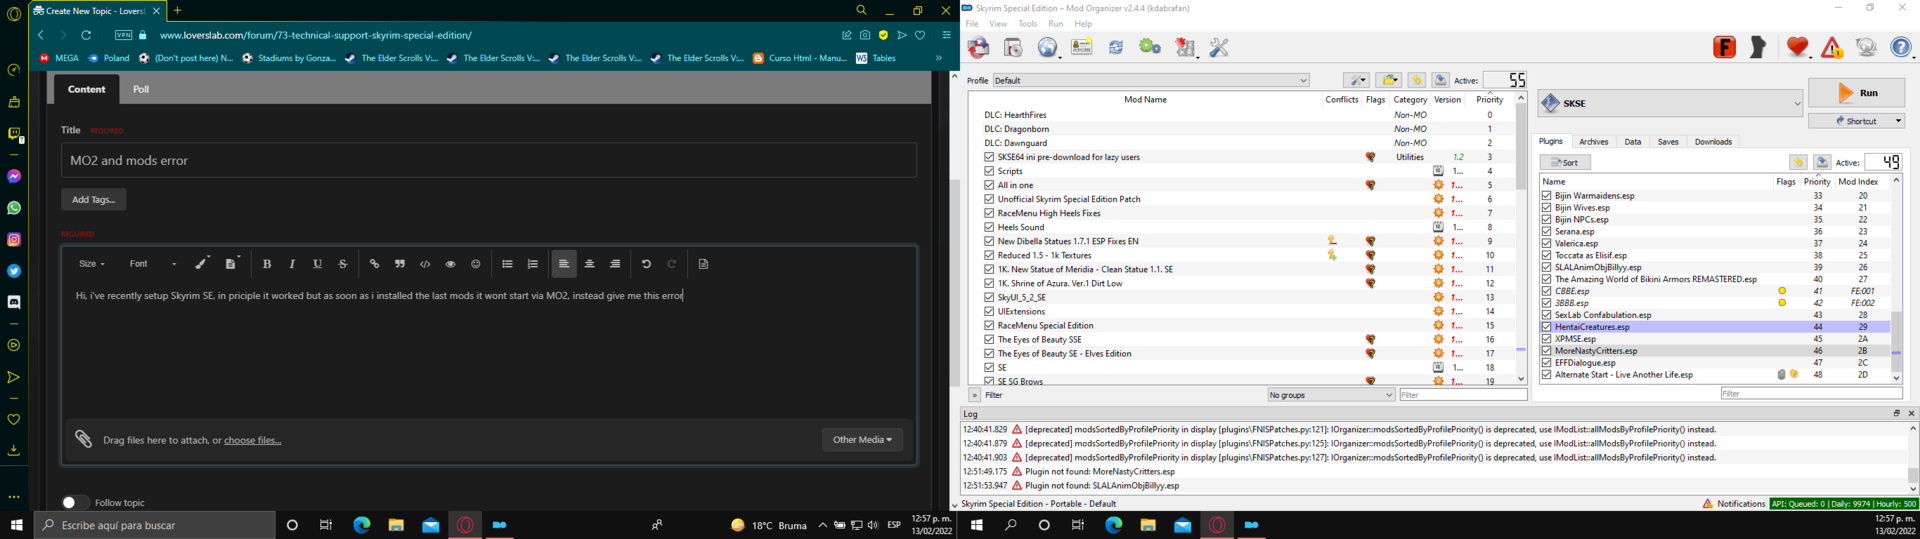This screenshot has height=539, width=1920.
Task: Open the emoji picker in editor toolbar
Action: point(476,264)
